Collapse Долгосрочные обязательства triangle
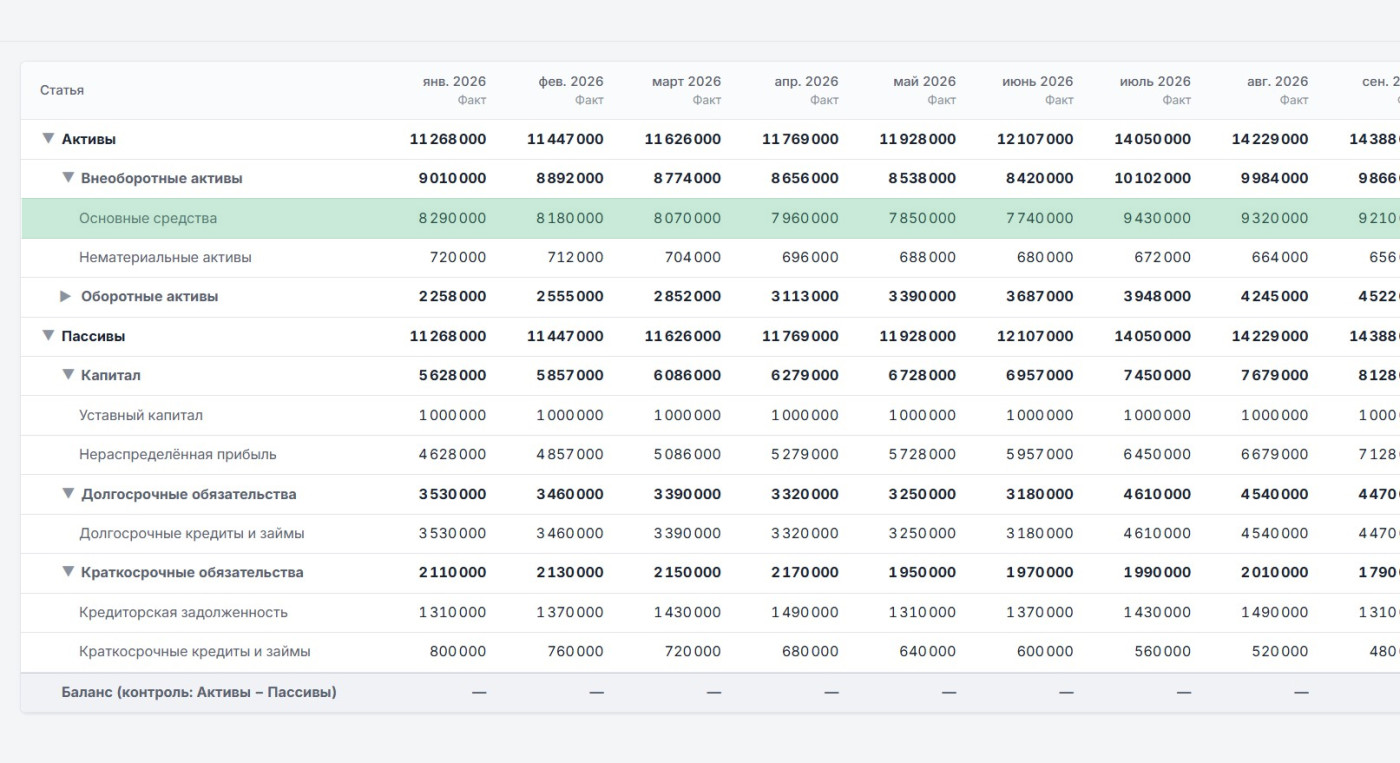This screenshot has height=763, width=1400. click(x=68, y=494)
